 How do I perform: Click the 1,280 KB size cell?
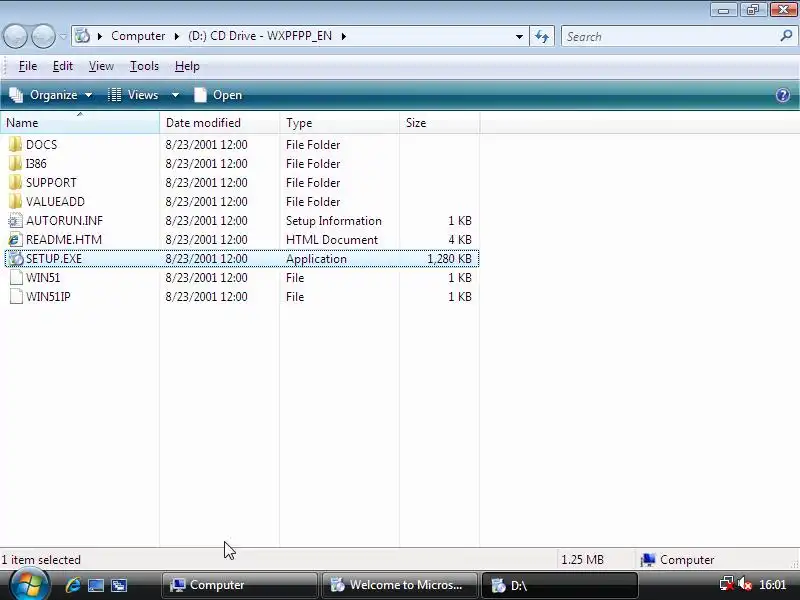click(x=449, y=259)
